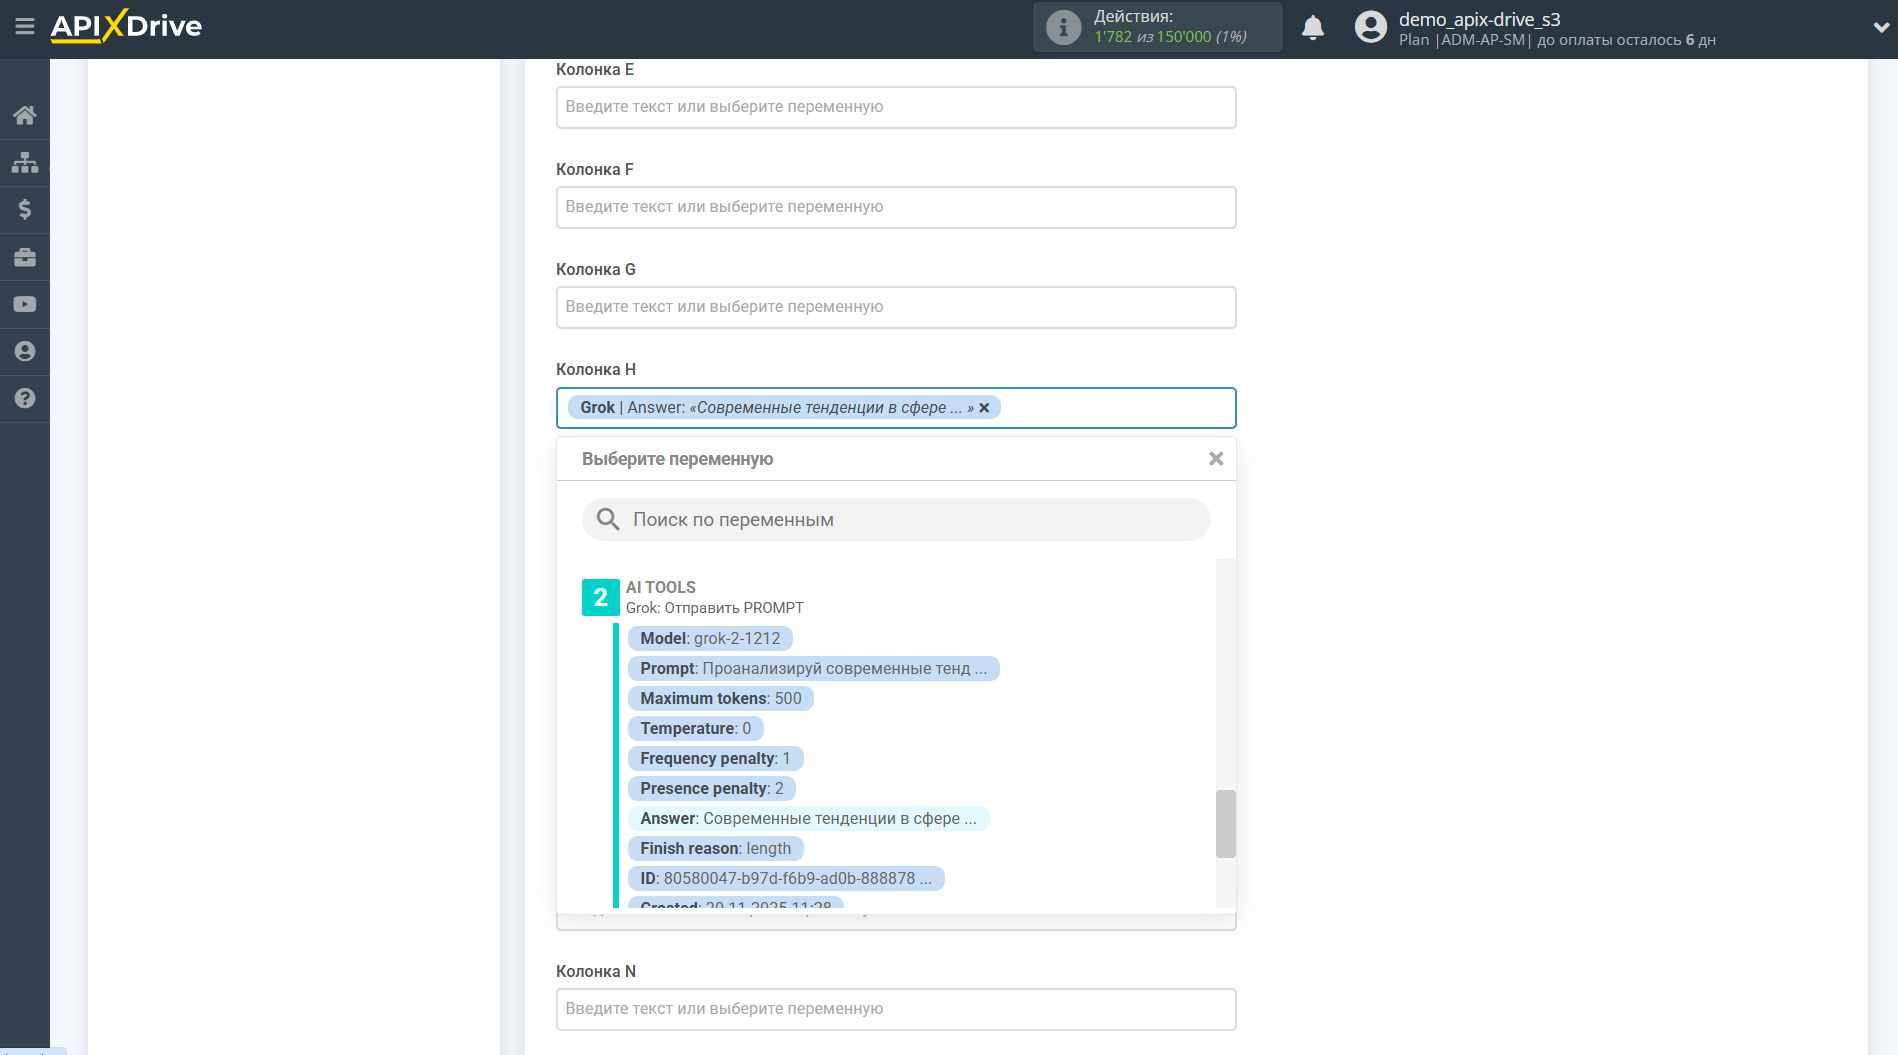Open the user profile icon in sidebar
This screenshot has width=1898, height=1055.
(x=25, y=351)
